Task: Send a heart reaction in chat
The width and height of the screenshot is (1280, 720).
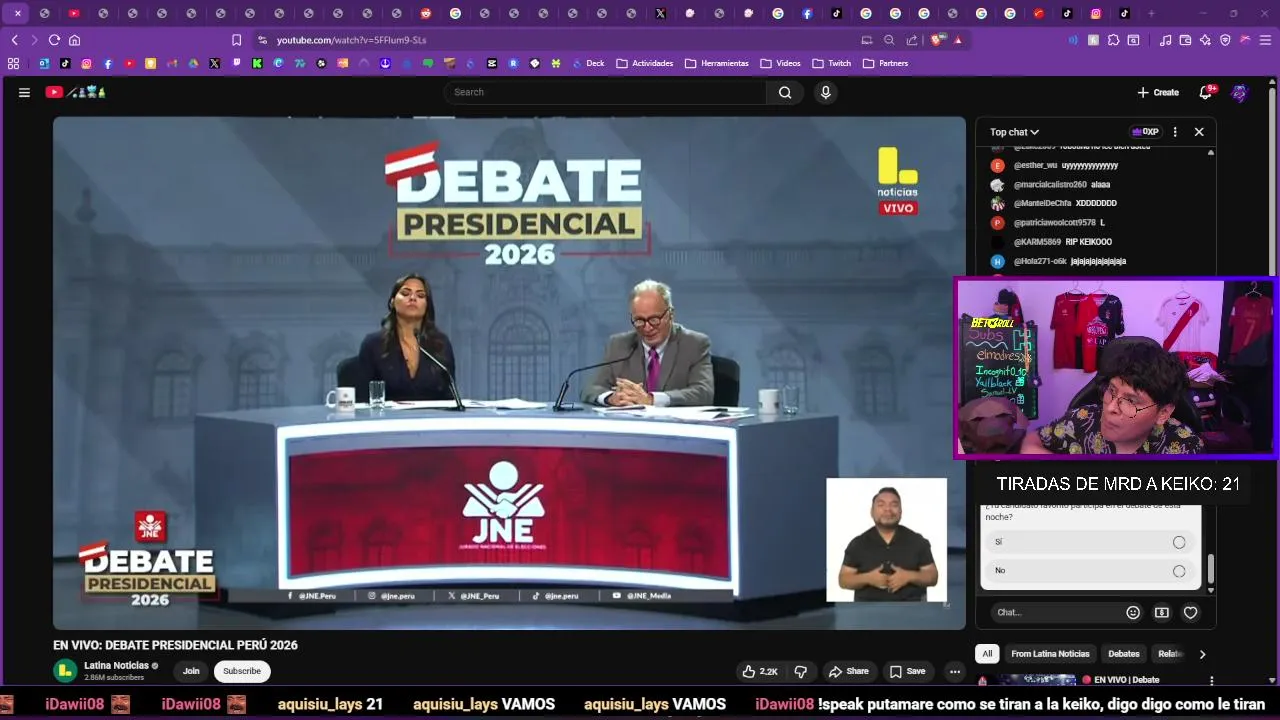Action: pos(1190,612)
